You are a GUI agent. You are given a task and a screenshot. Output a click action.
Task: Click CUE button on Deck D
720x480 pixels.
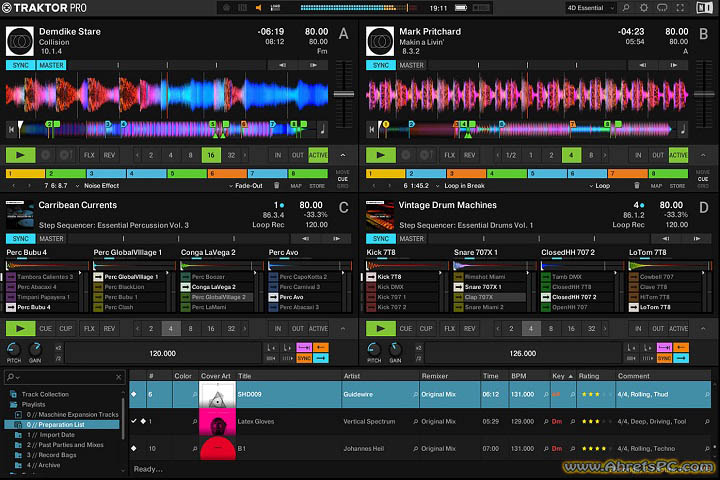405,328
